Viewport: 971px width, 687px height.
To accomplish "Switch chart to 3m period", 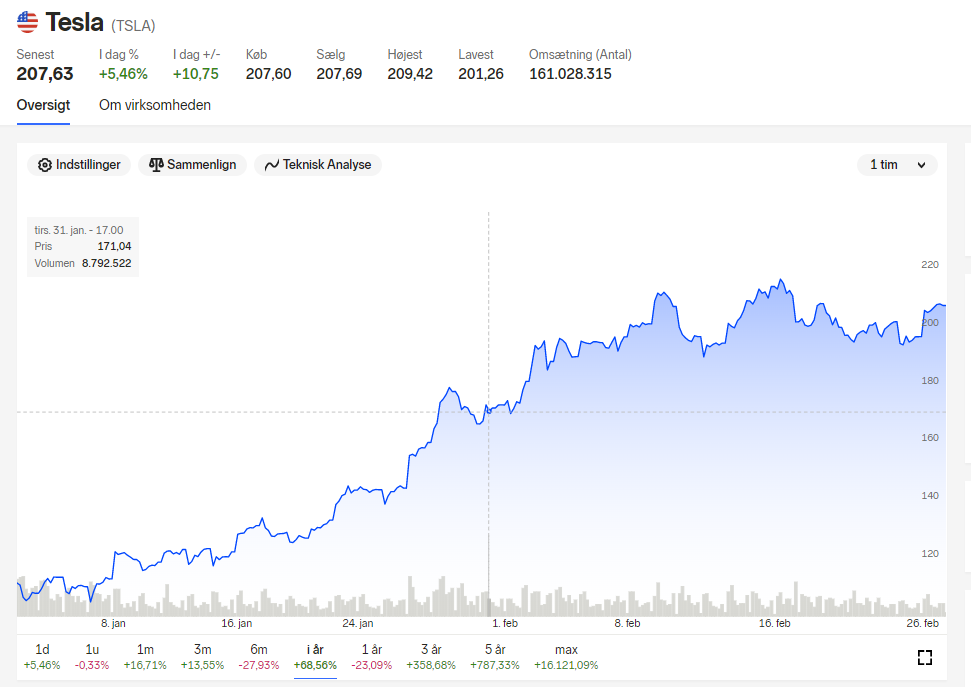I will pos(202,657).
